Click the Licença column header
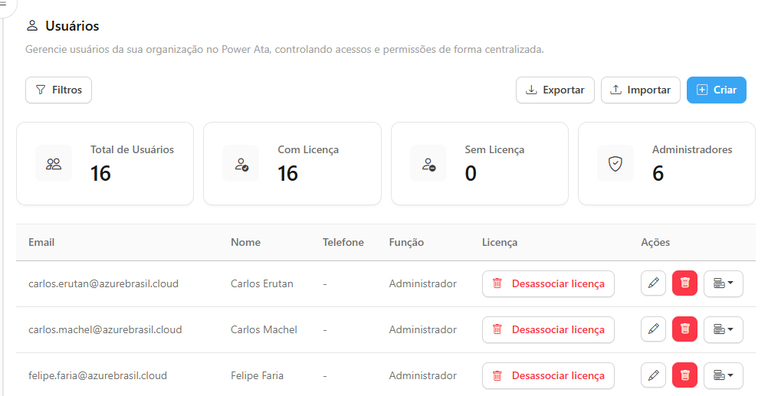The height and width of the screenshot is (396, 768). coord(499,242)
